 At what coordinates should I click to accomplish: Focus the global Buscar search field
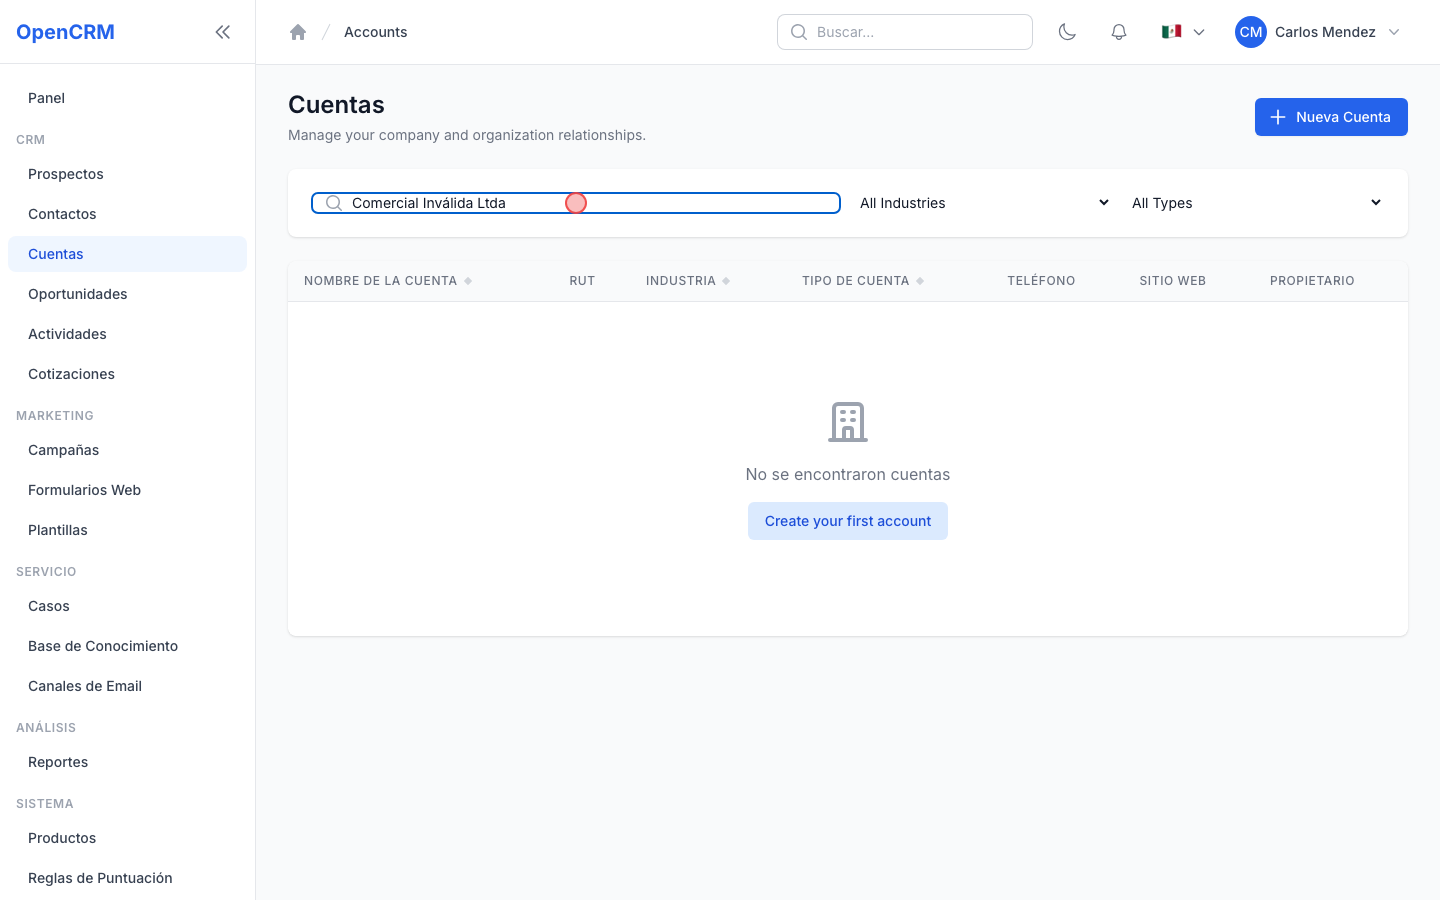(905, 32)
